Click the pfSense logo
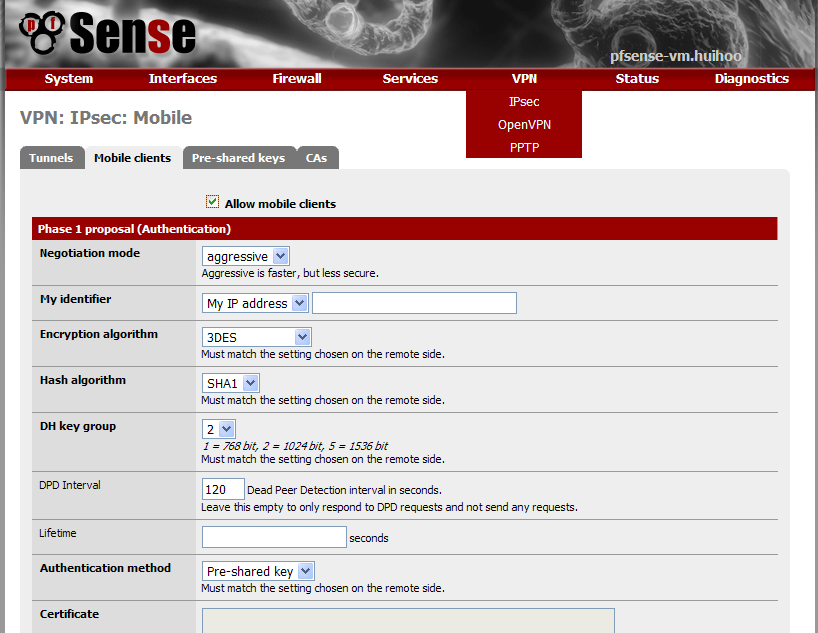Screen dimensions: 818x633 tap(108, 35)
